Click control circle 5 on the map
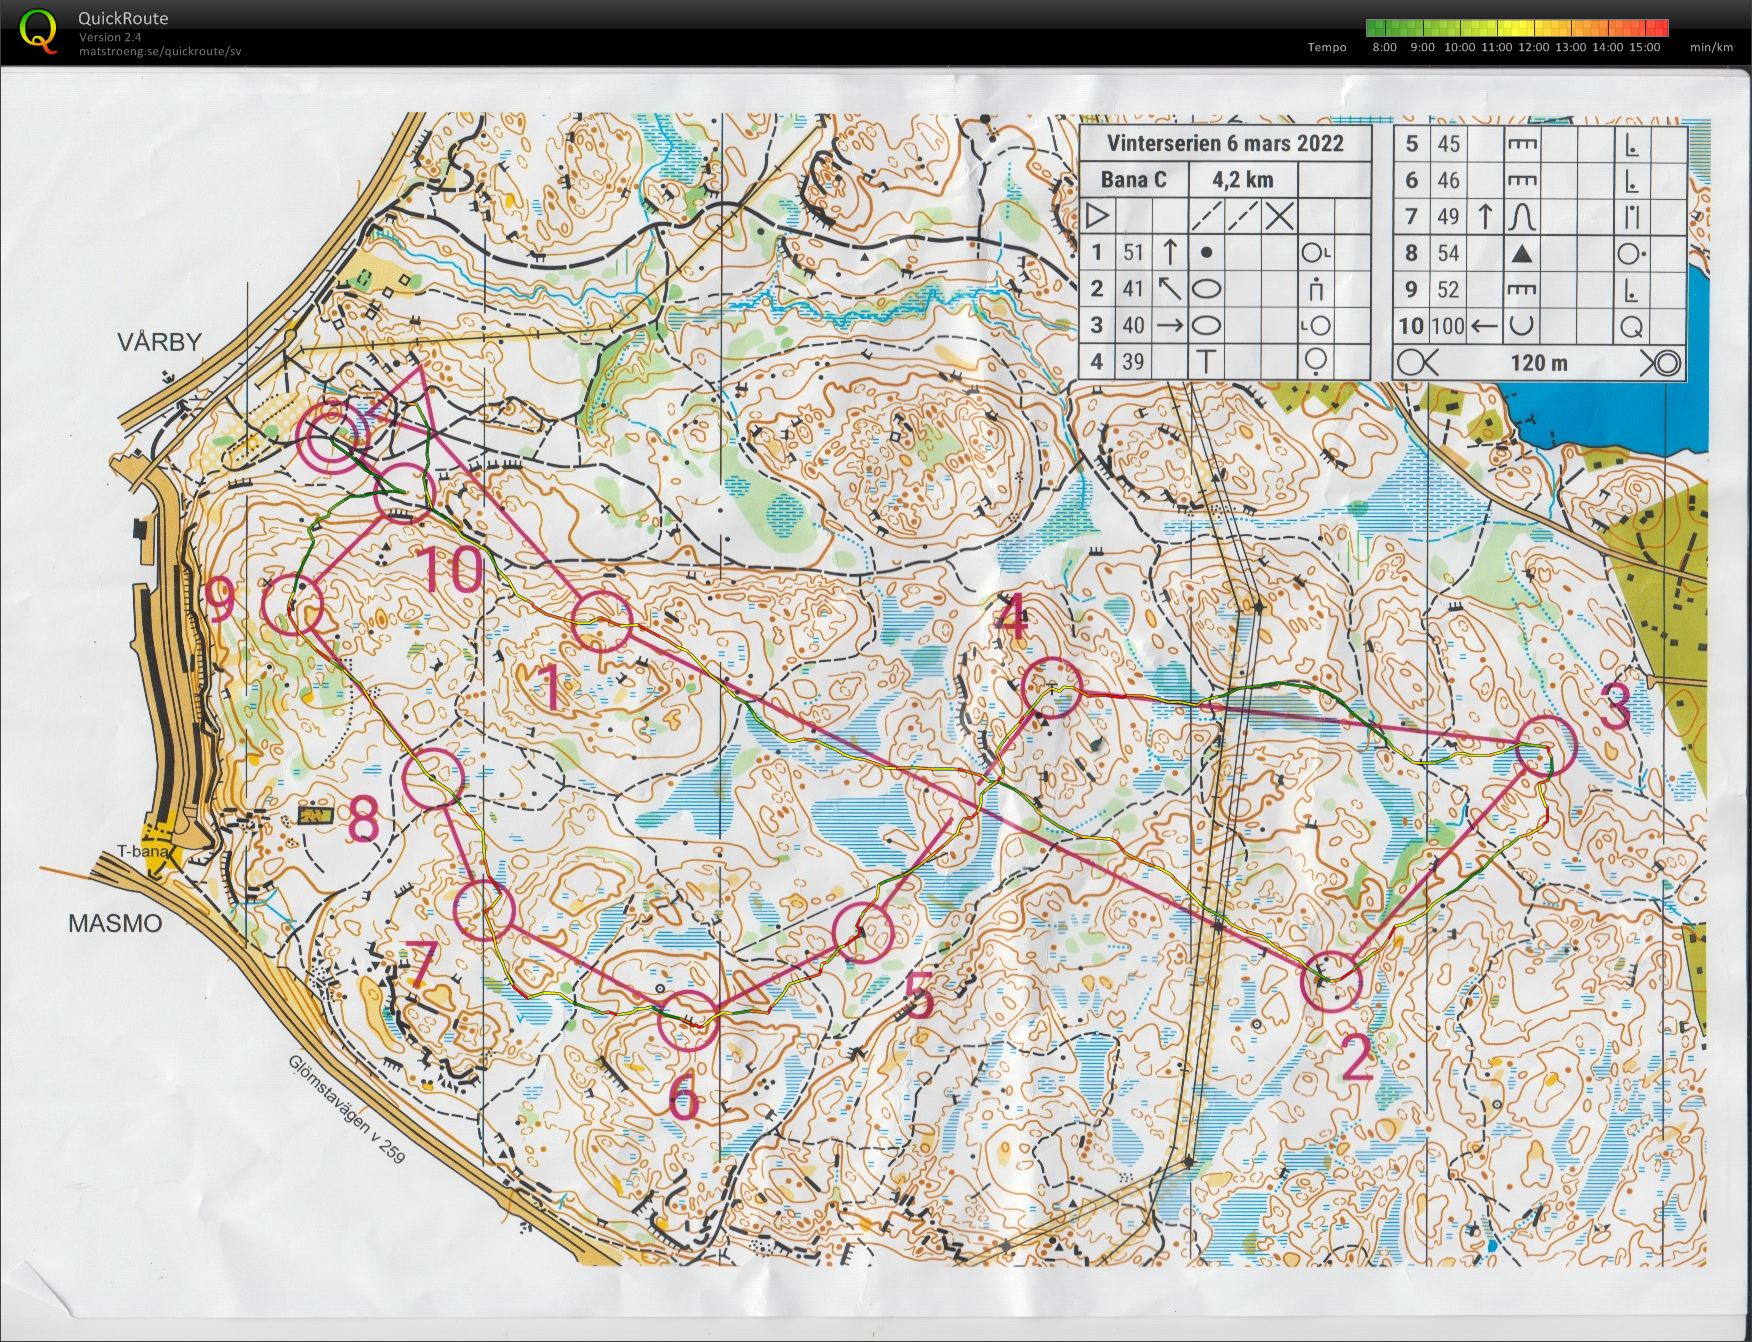 pyautogui.click(x=863, y=932)
